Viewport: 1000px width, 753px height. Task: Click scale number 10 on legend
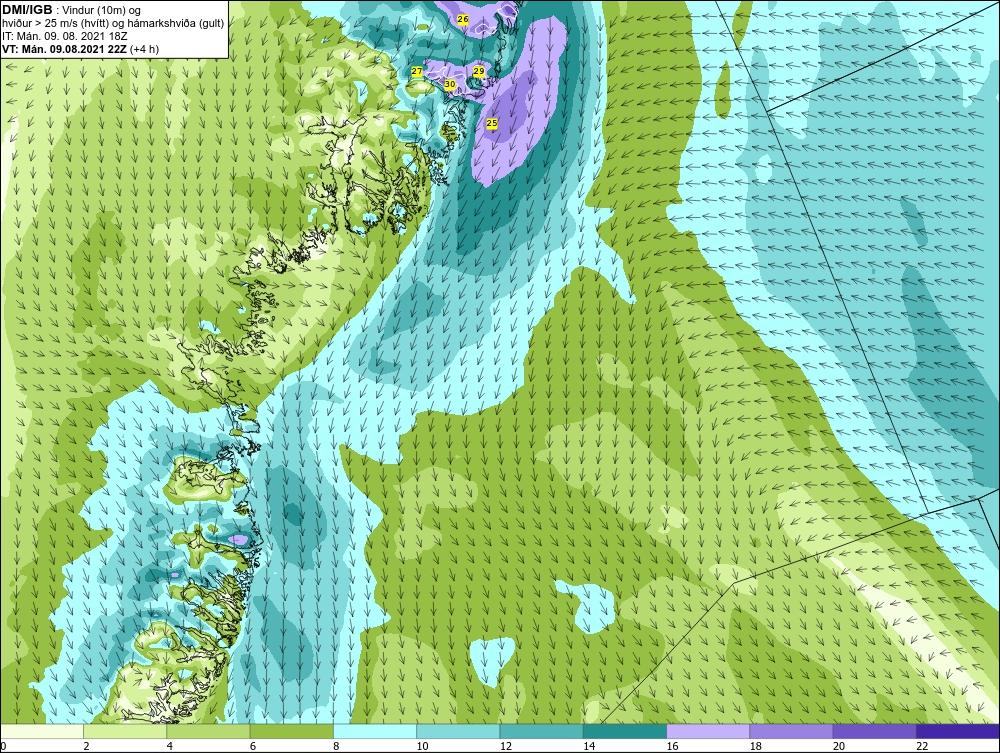click(x=422, y=747)
